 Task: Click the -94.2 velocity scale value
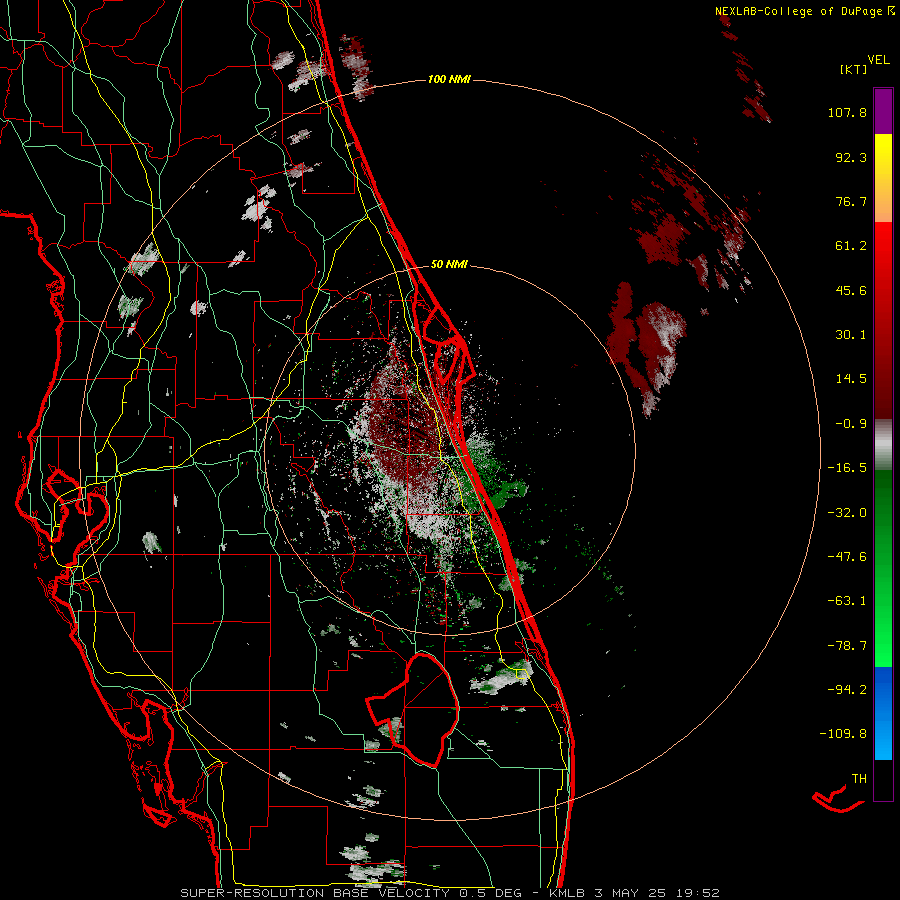[x=847, y=689]
